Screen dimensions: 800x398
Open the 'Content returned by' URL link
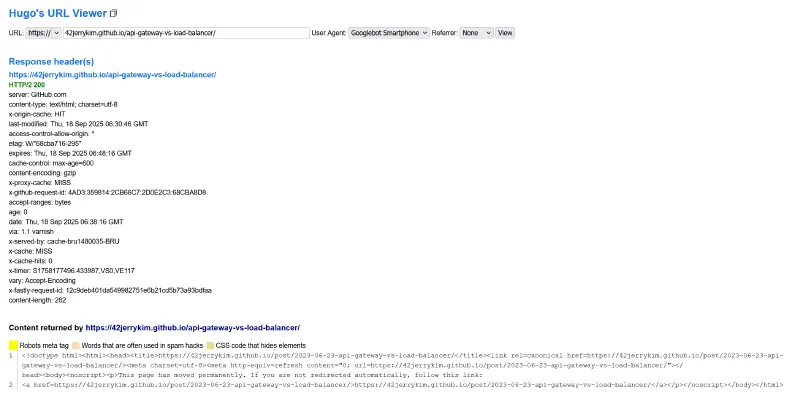coord(192,328)
